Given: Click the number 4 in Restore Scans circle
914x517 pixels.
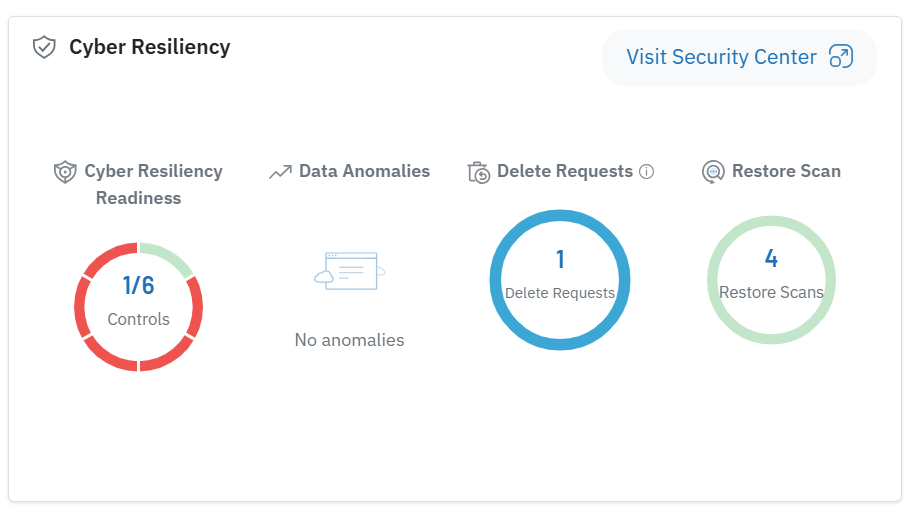Looking at the screenshot, I should pos(771,258).
